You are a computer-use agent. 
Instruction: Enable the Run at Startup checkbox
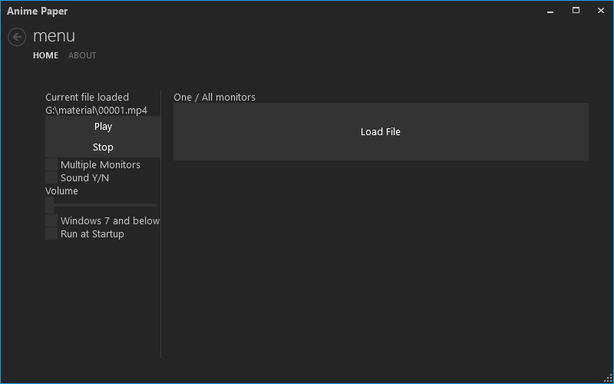[51, 234]
